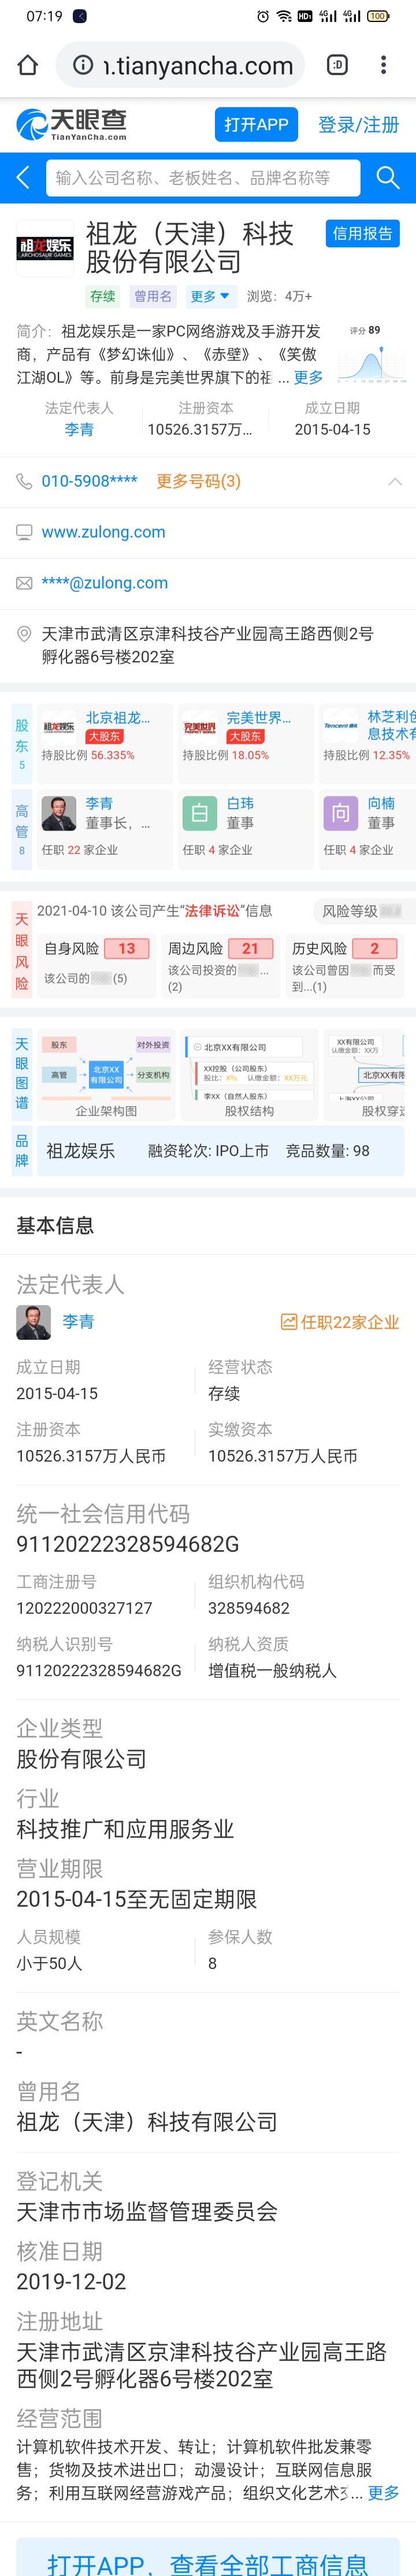Open 股权结构 diagram thumbnail

tap(249, 1074)
